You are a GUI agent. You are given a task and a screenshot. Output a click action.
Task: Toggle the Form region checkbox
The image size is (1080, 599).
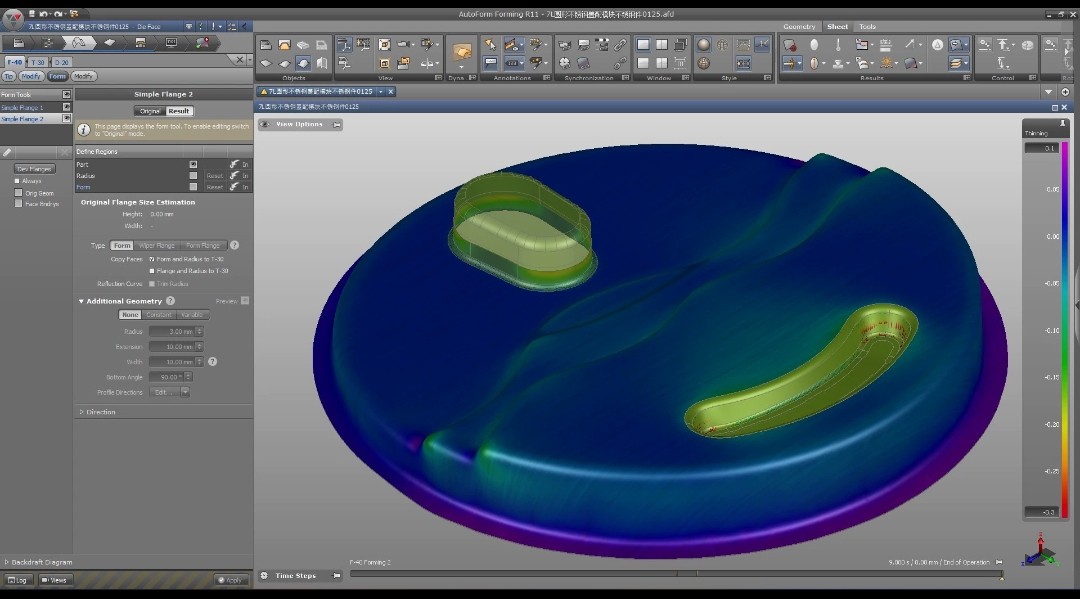click(193, 187)
